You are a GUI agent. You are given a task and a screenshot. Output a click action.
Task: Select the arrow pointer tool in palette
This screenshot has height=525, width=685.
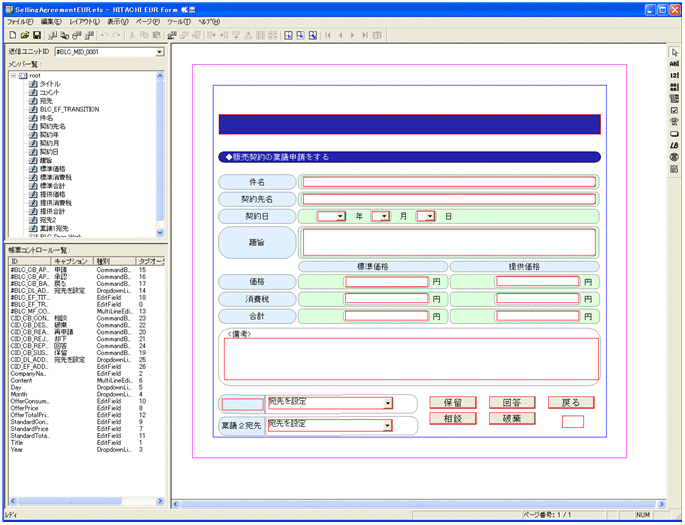pos(675,51)
